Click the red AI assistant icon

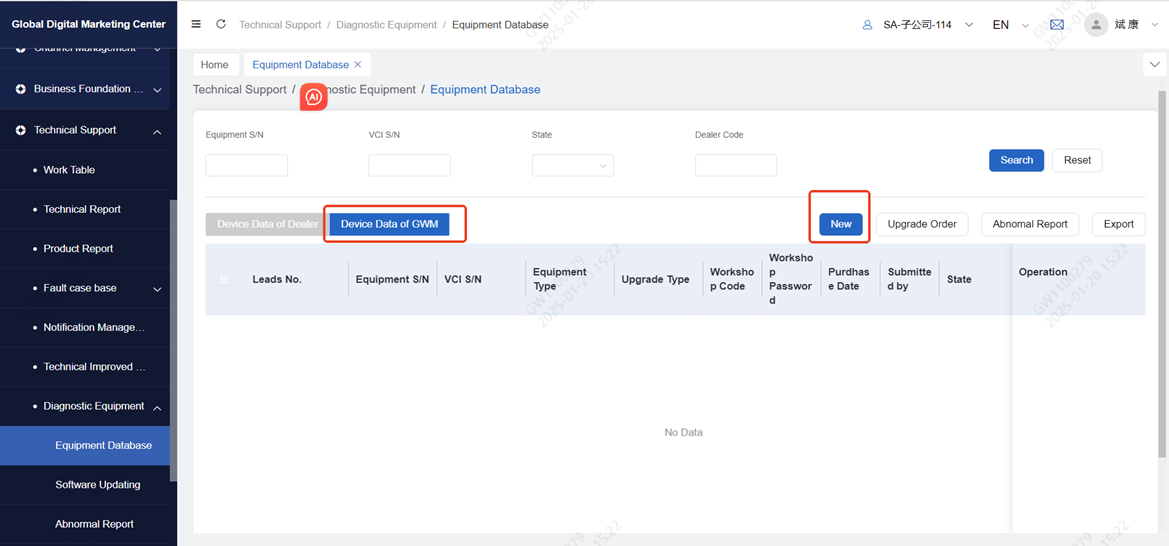(313, 97)
